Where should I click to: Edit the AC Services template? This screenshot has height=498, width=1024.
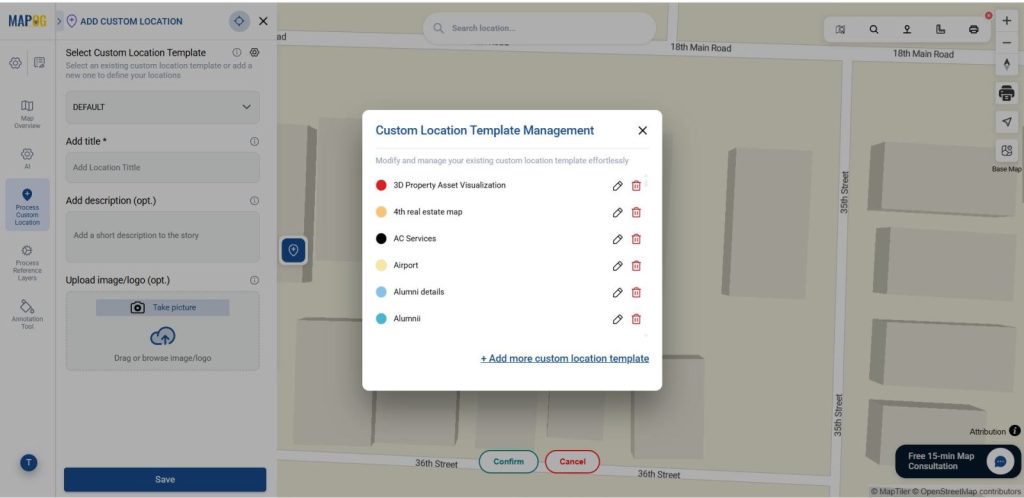click(x=617, y=239)
